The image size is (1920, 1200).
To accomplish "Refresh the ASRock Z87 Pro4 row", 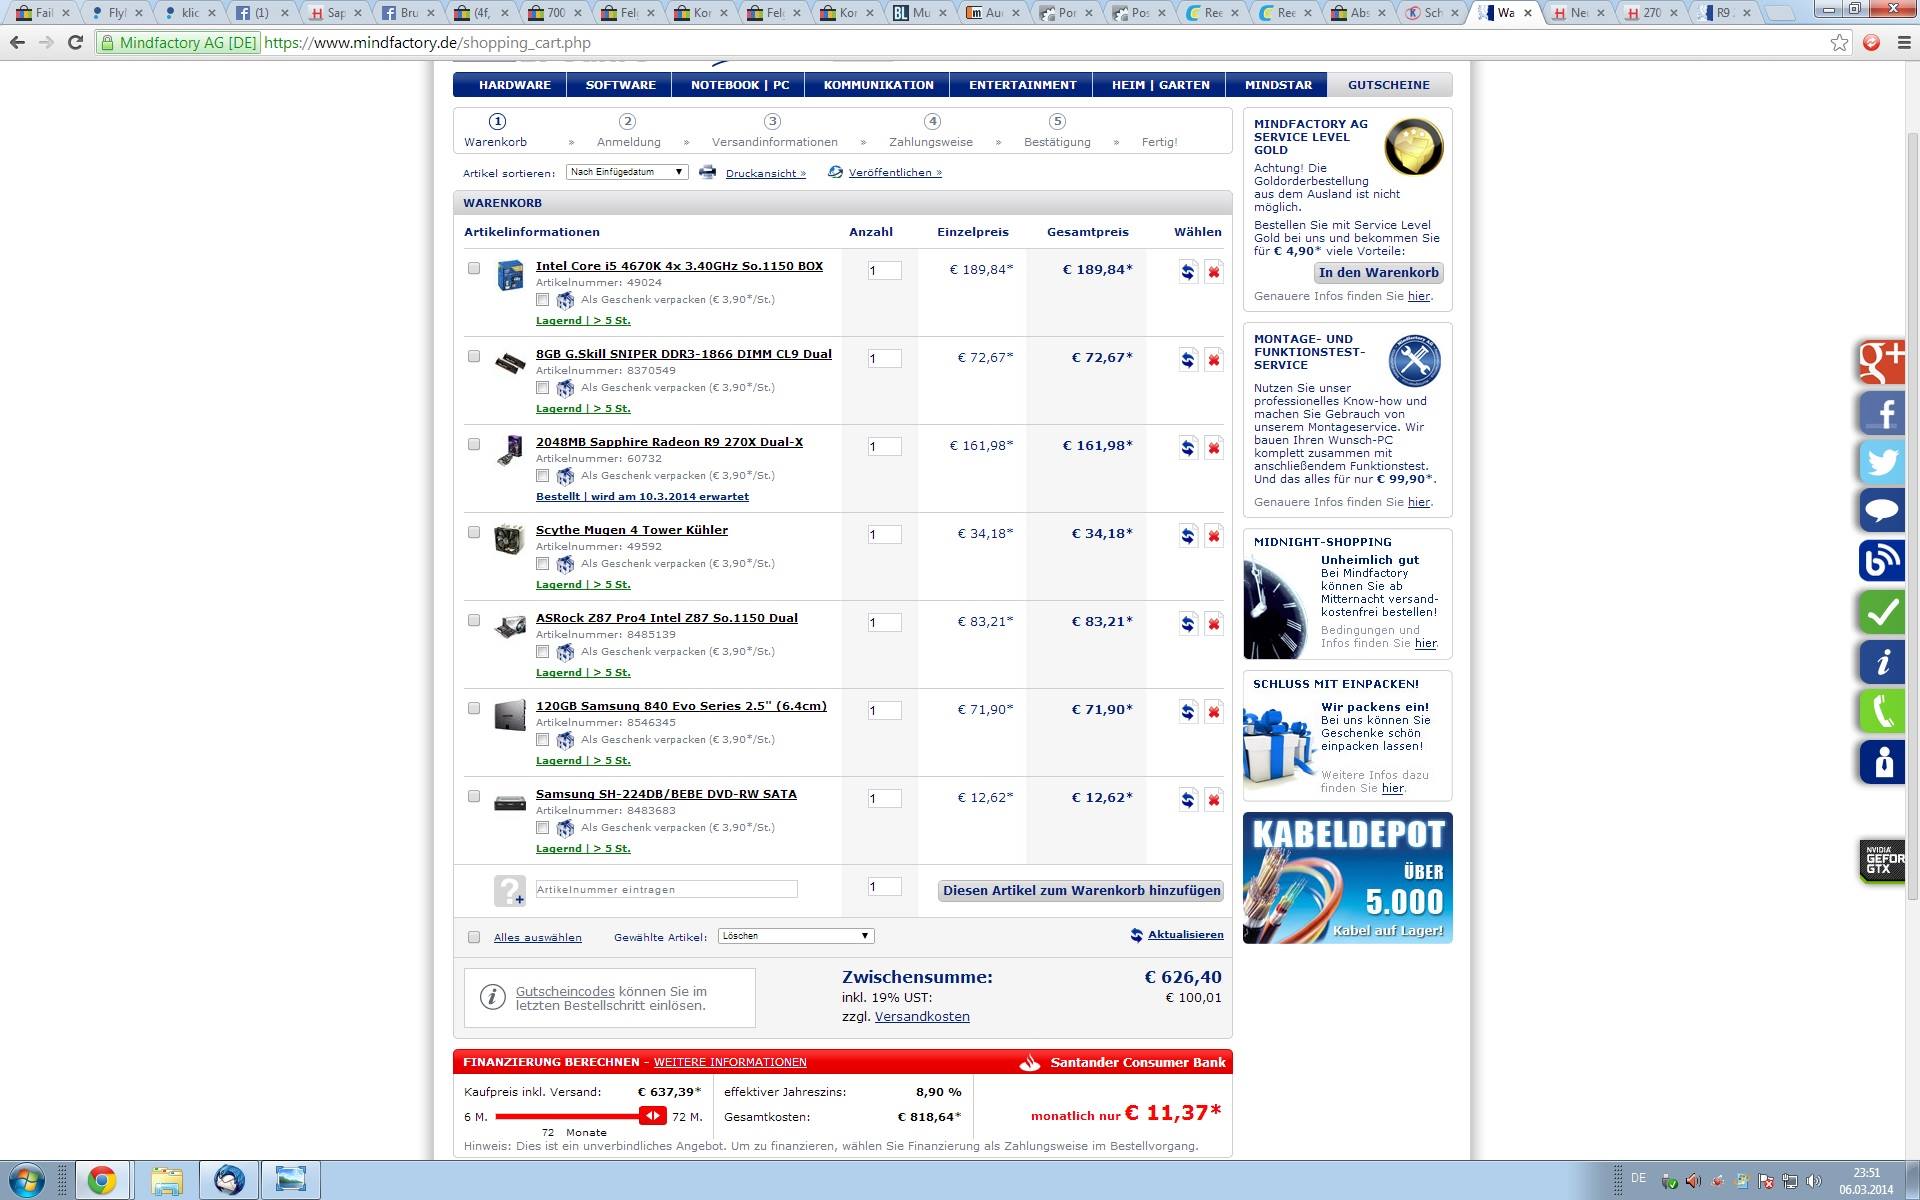I will click(1187, 624).
